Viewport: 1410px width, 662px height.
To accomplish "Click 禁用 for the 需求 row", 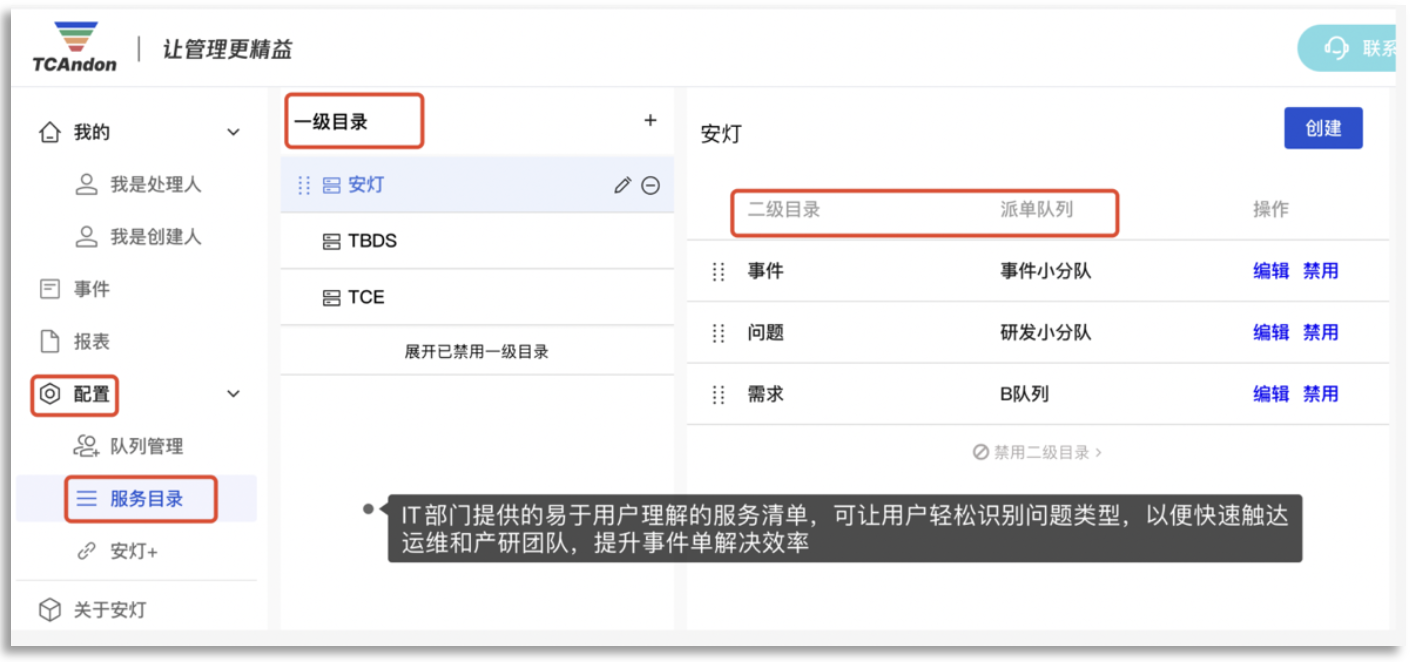I will pos(1320,394).
